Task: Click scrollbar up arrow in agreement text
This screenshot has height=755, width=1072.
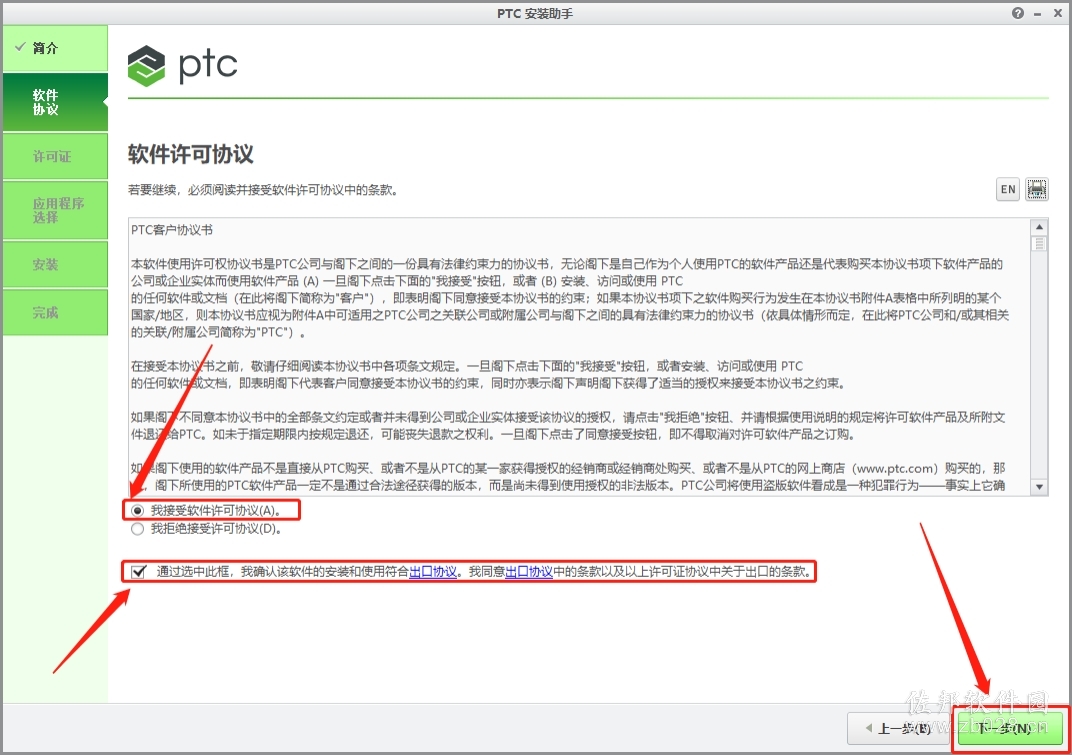Action: pos(1039,227)
